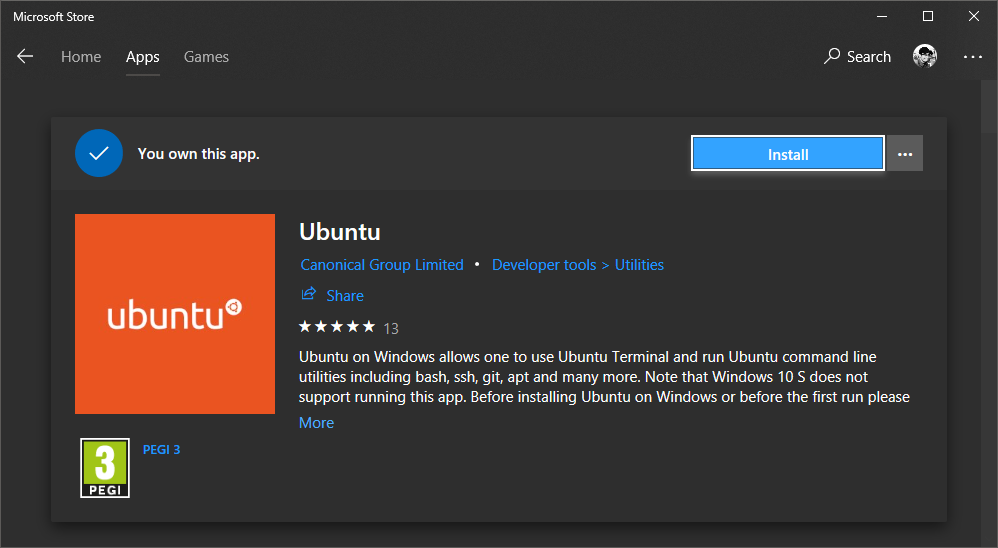Screen dimensions: 998x548
Task: Install the Ubuntu app
Action: click(788, 154)
